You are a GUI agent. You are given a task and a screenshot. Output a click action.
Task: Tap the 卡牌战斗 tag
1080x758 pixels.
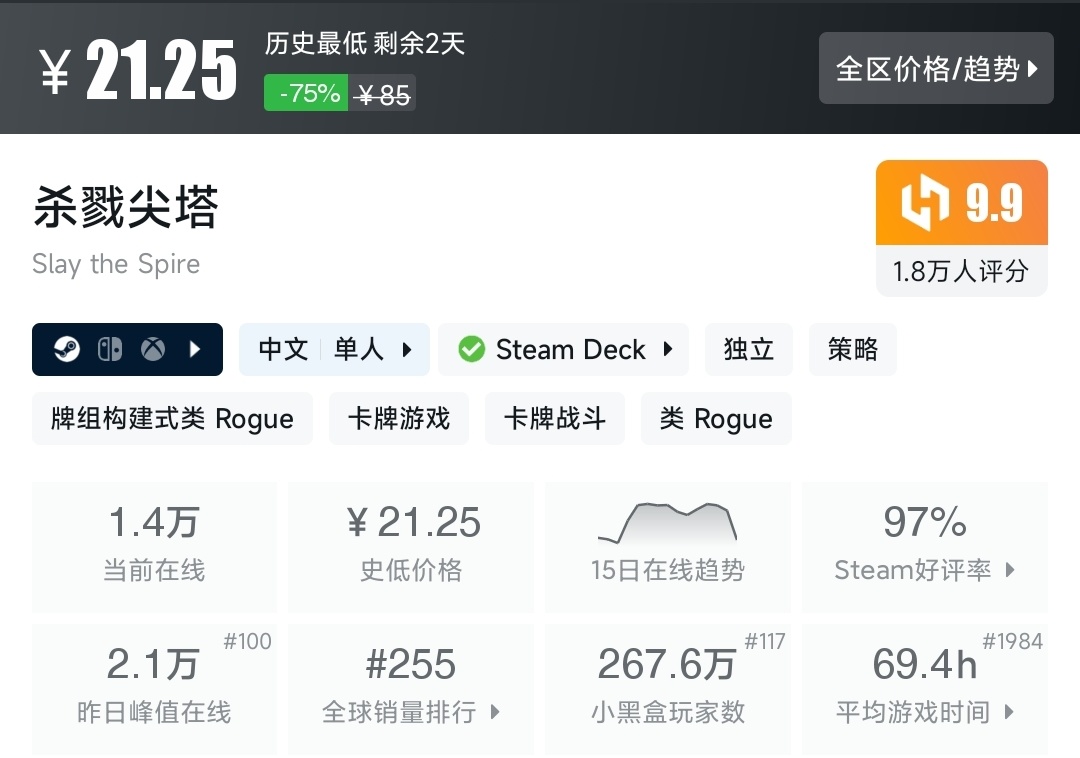click(x=555, y=418)
